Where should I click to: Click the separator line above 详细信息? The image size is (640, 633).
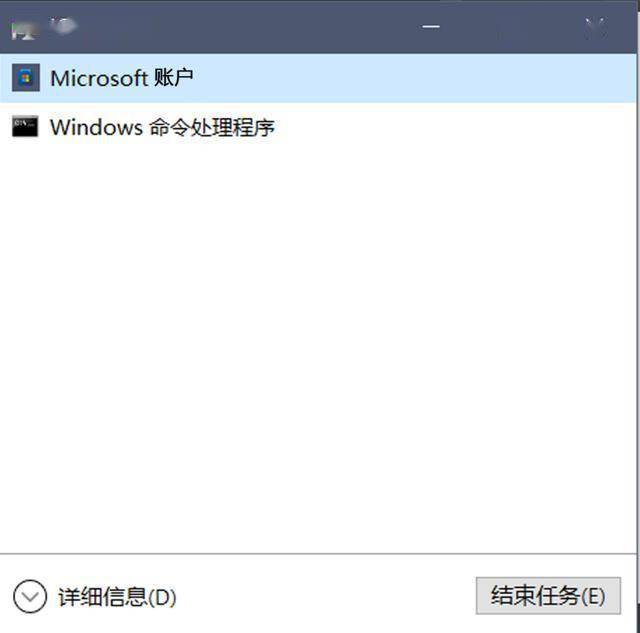318,554
